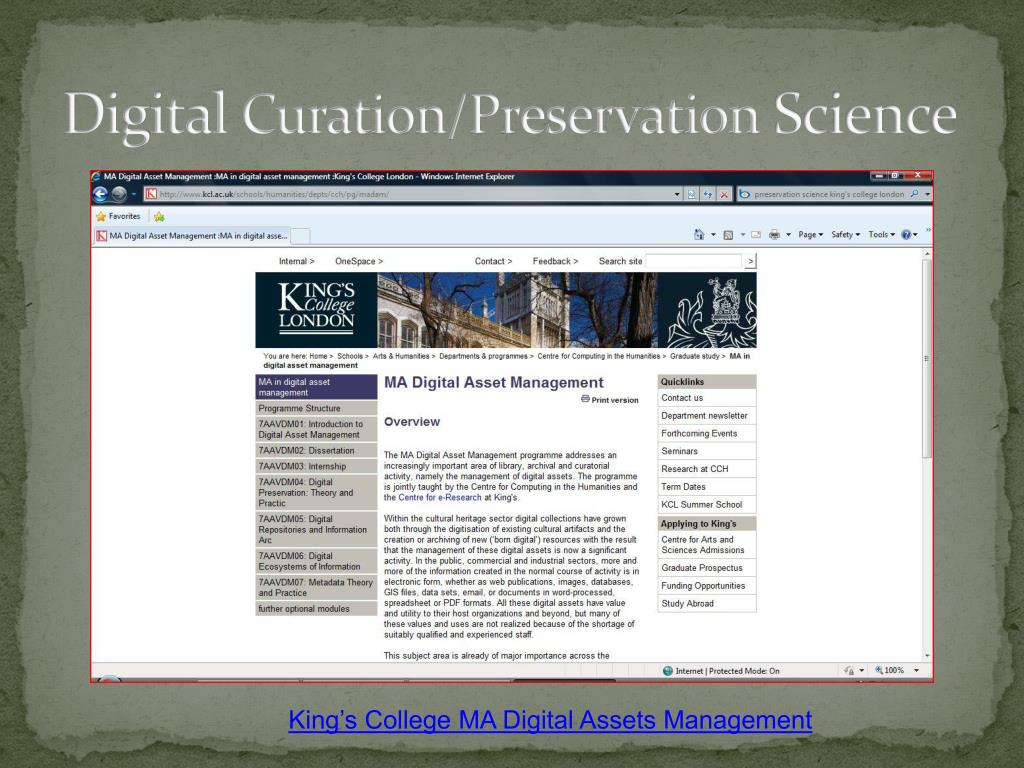Open 7AAVDM02: Dissertation sidebar item
Screen dimensions: 1024x768
point(316,451)
